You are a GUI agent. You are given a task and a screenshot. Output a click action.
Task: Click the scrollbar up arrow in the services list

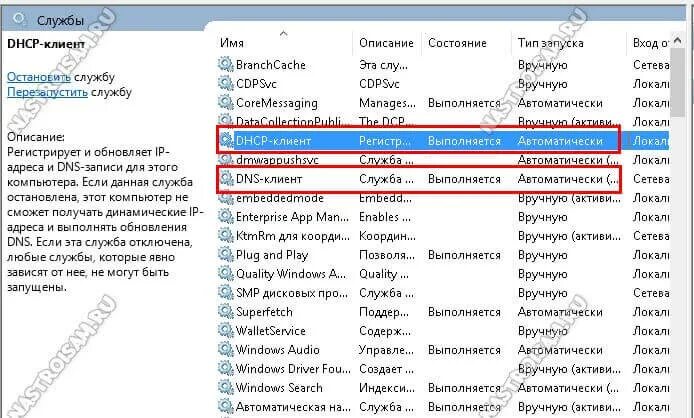(x=678, y=41)
